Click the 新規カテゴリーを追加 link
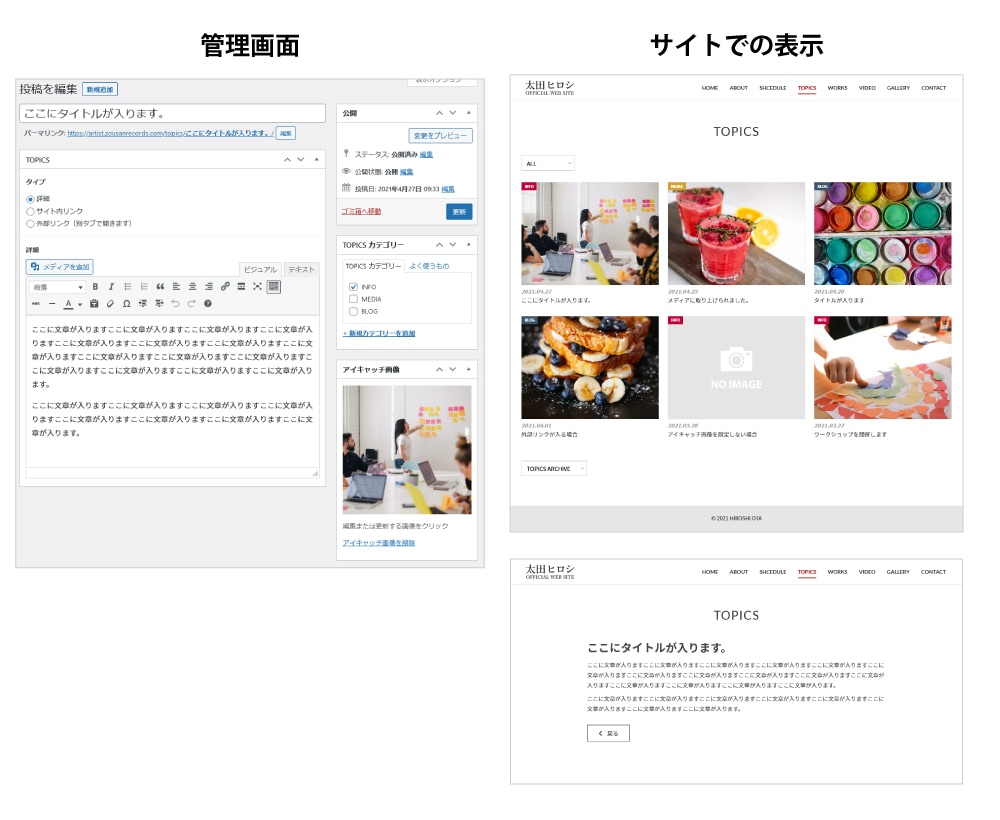The height and width of the screenshot is (820, 1000). (379, 333)
